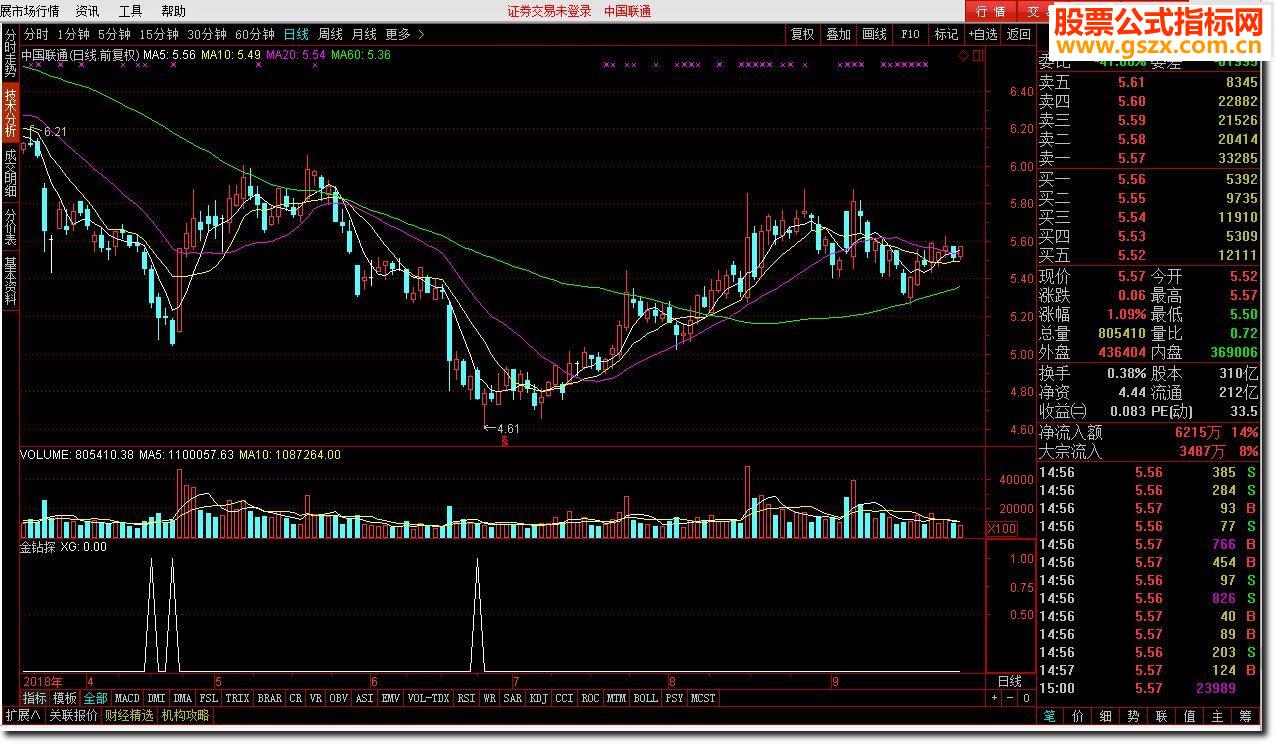Viewport: 1276px width, 744px height.
Task: Click the diamond icon above the price scale
Action: pyautogui.click(x=963, y=56)
